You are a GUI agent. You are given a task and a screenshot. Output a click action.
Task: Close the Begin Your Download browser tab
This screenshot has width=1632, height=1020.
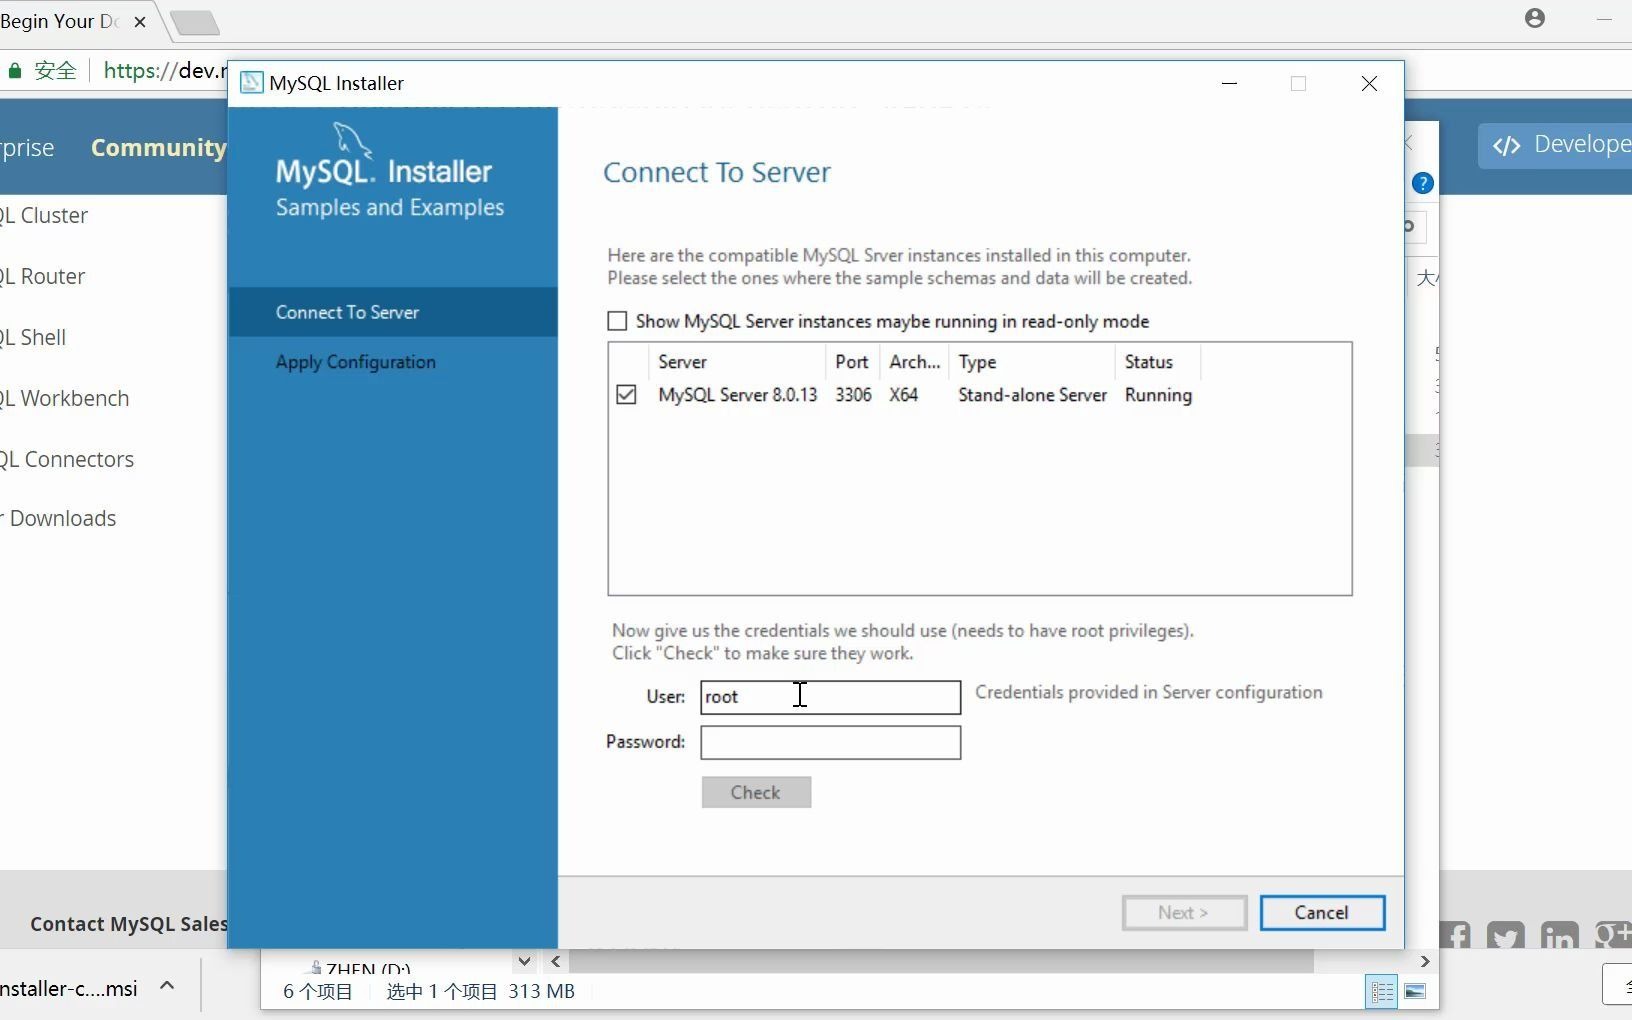(x=140, y=21)
